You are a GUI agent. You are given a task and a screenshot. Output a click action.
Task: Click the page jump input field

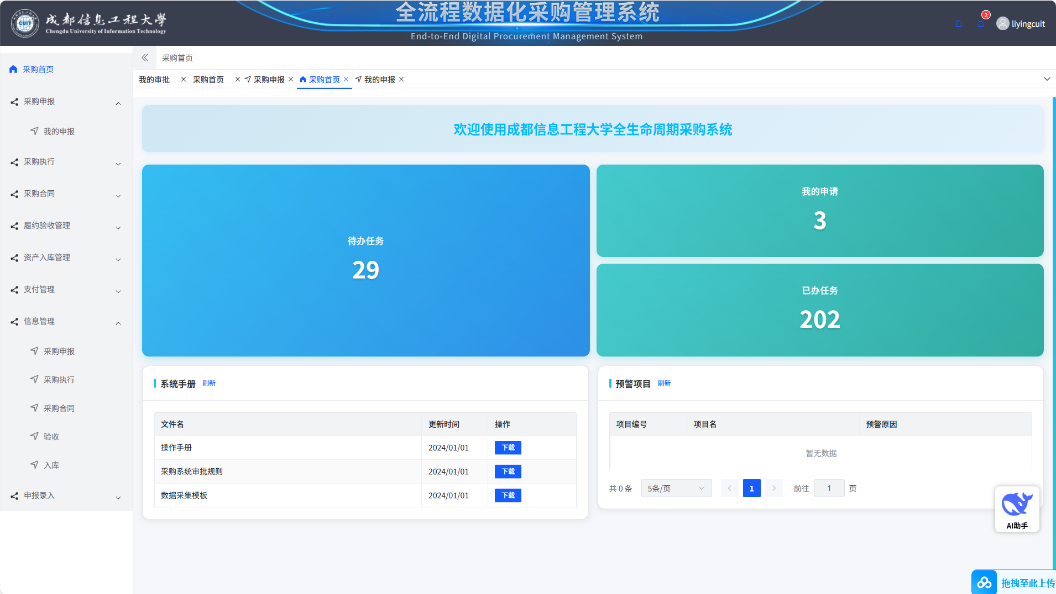pyautogui.click(x=829, y=488)
